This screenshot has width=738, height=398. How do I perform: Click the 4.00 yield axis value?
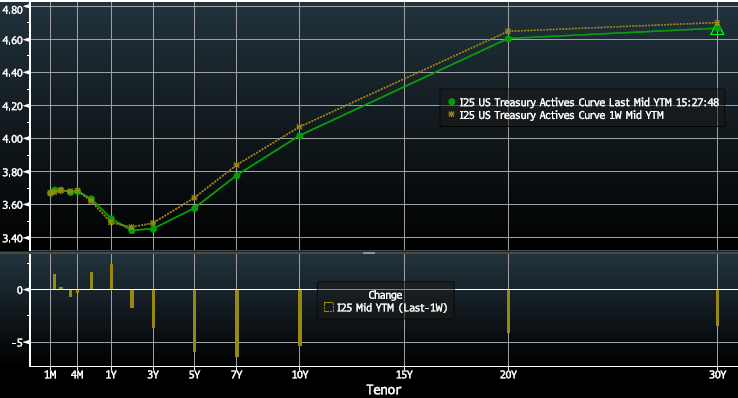[x=13, y=139]
